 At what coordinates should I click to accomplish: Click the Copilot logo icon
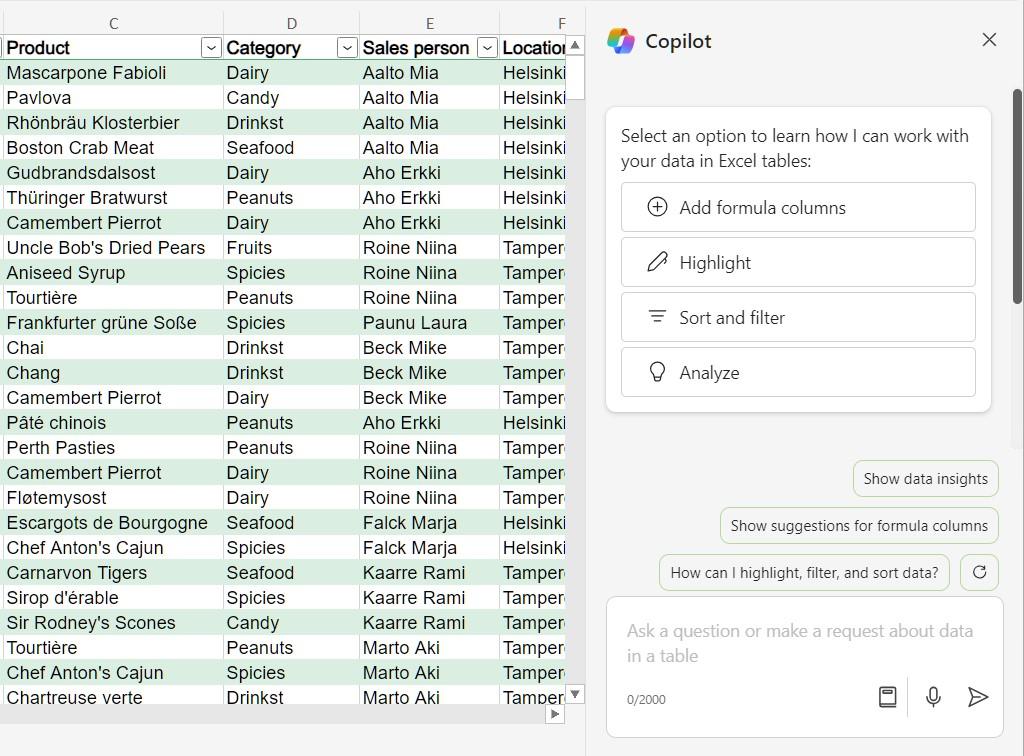621,41
